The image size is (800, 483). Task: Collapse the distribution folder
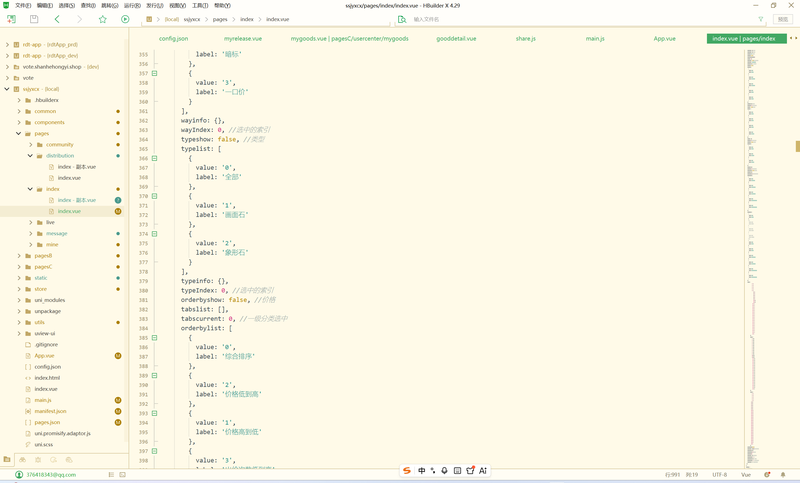click(30, 156)
